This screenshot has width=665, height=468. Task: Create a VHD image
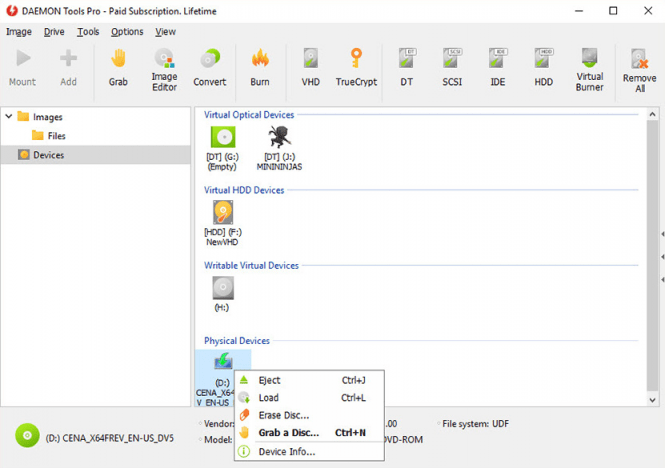310,68
